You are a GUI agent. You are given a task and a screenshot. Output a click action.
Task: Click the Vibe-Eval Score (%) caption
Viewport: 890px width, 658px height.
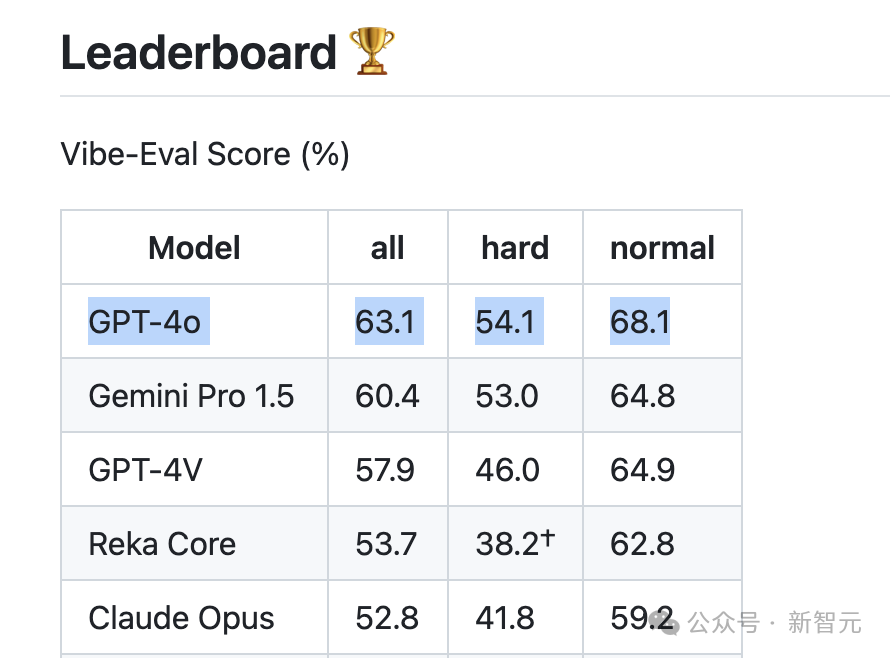(205, 154)
